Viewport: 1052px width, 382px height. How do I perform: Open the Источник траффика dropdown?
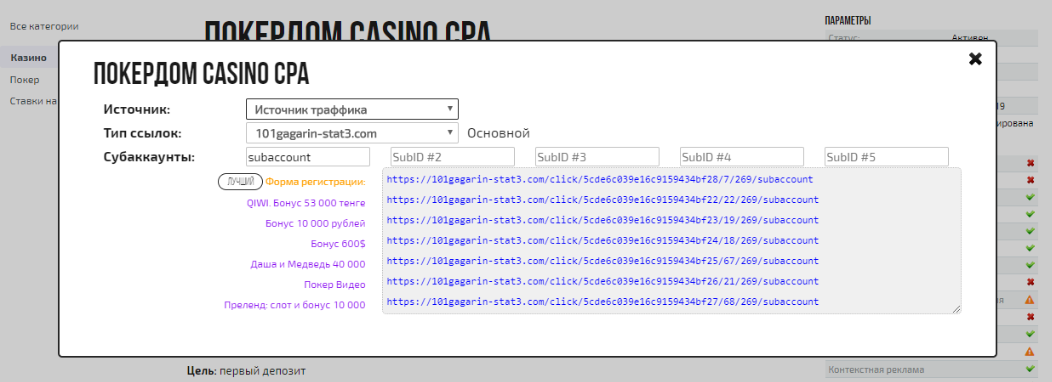tap(352, 109)
